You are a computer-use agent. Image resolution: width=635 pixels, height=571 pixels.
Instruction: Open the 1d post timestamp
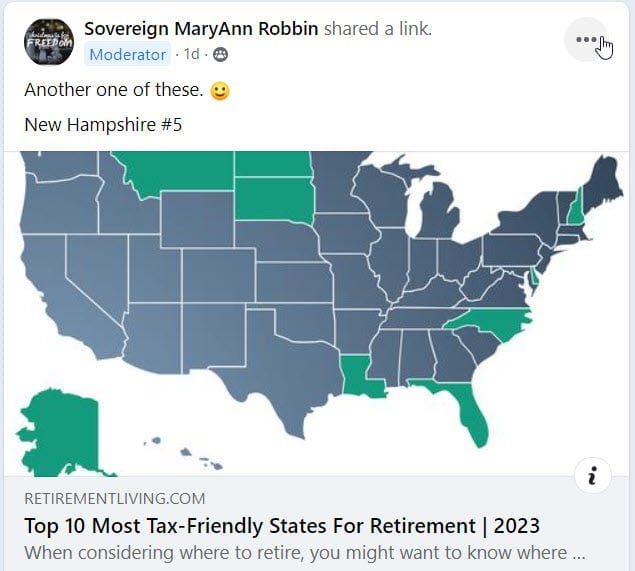pyautogui.click(x=192, y=54)
